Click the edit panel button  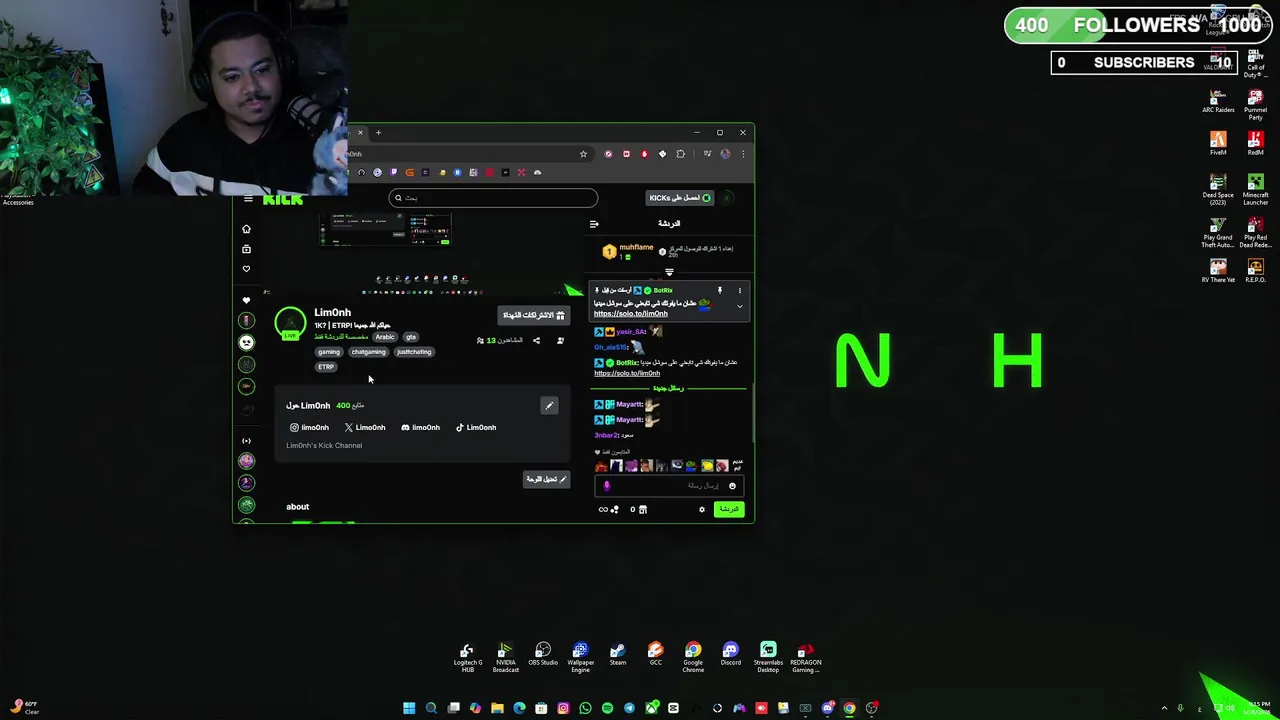point(547,480)
